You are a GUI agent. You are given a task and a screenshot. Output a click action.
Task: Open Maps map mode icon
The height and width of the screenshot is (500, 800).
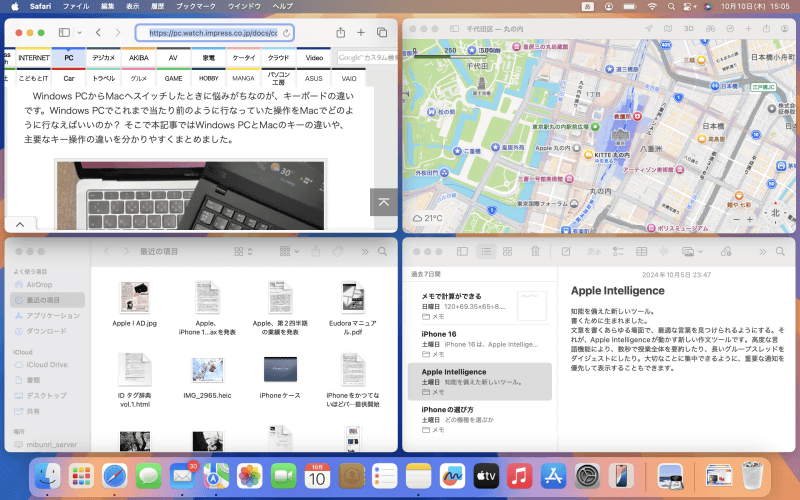[x=668, y=29]
